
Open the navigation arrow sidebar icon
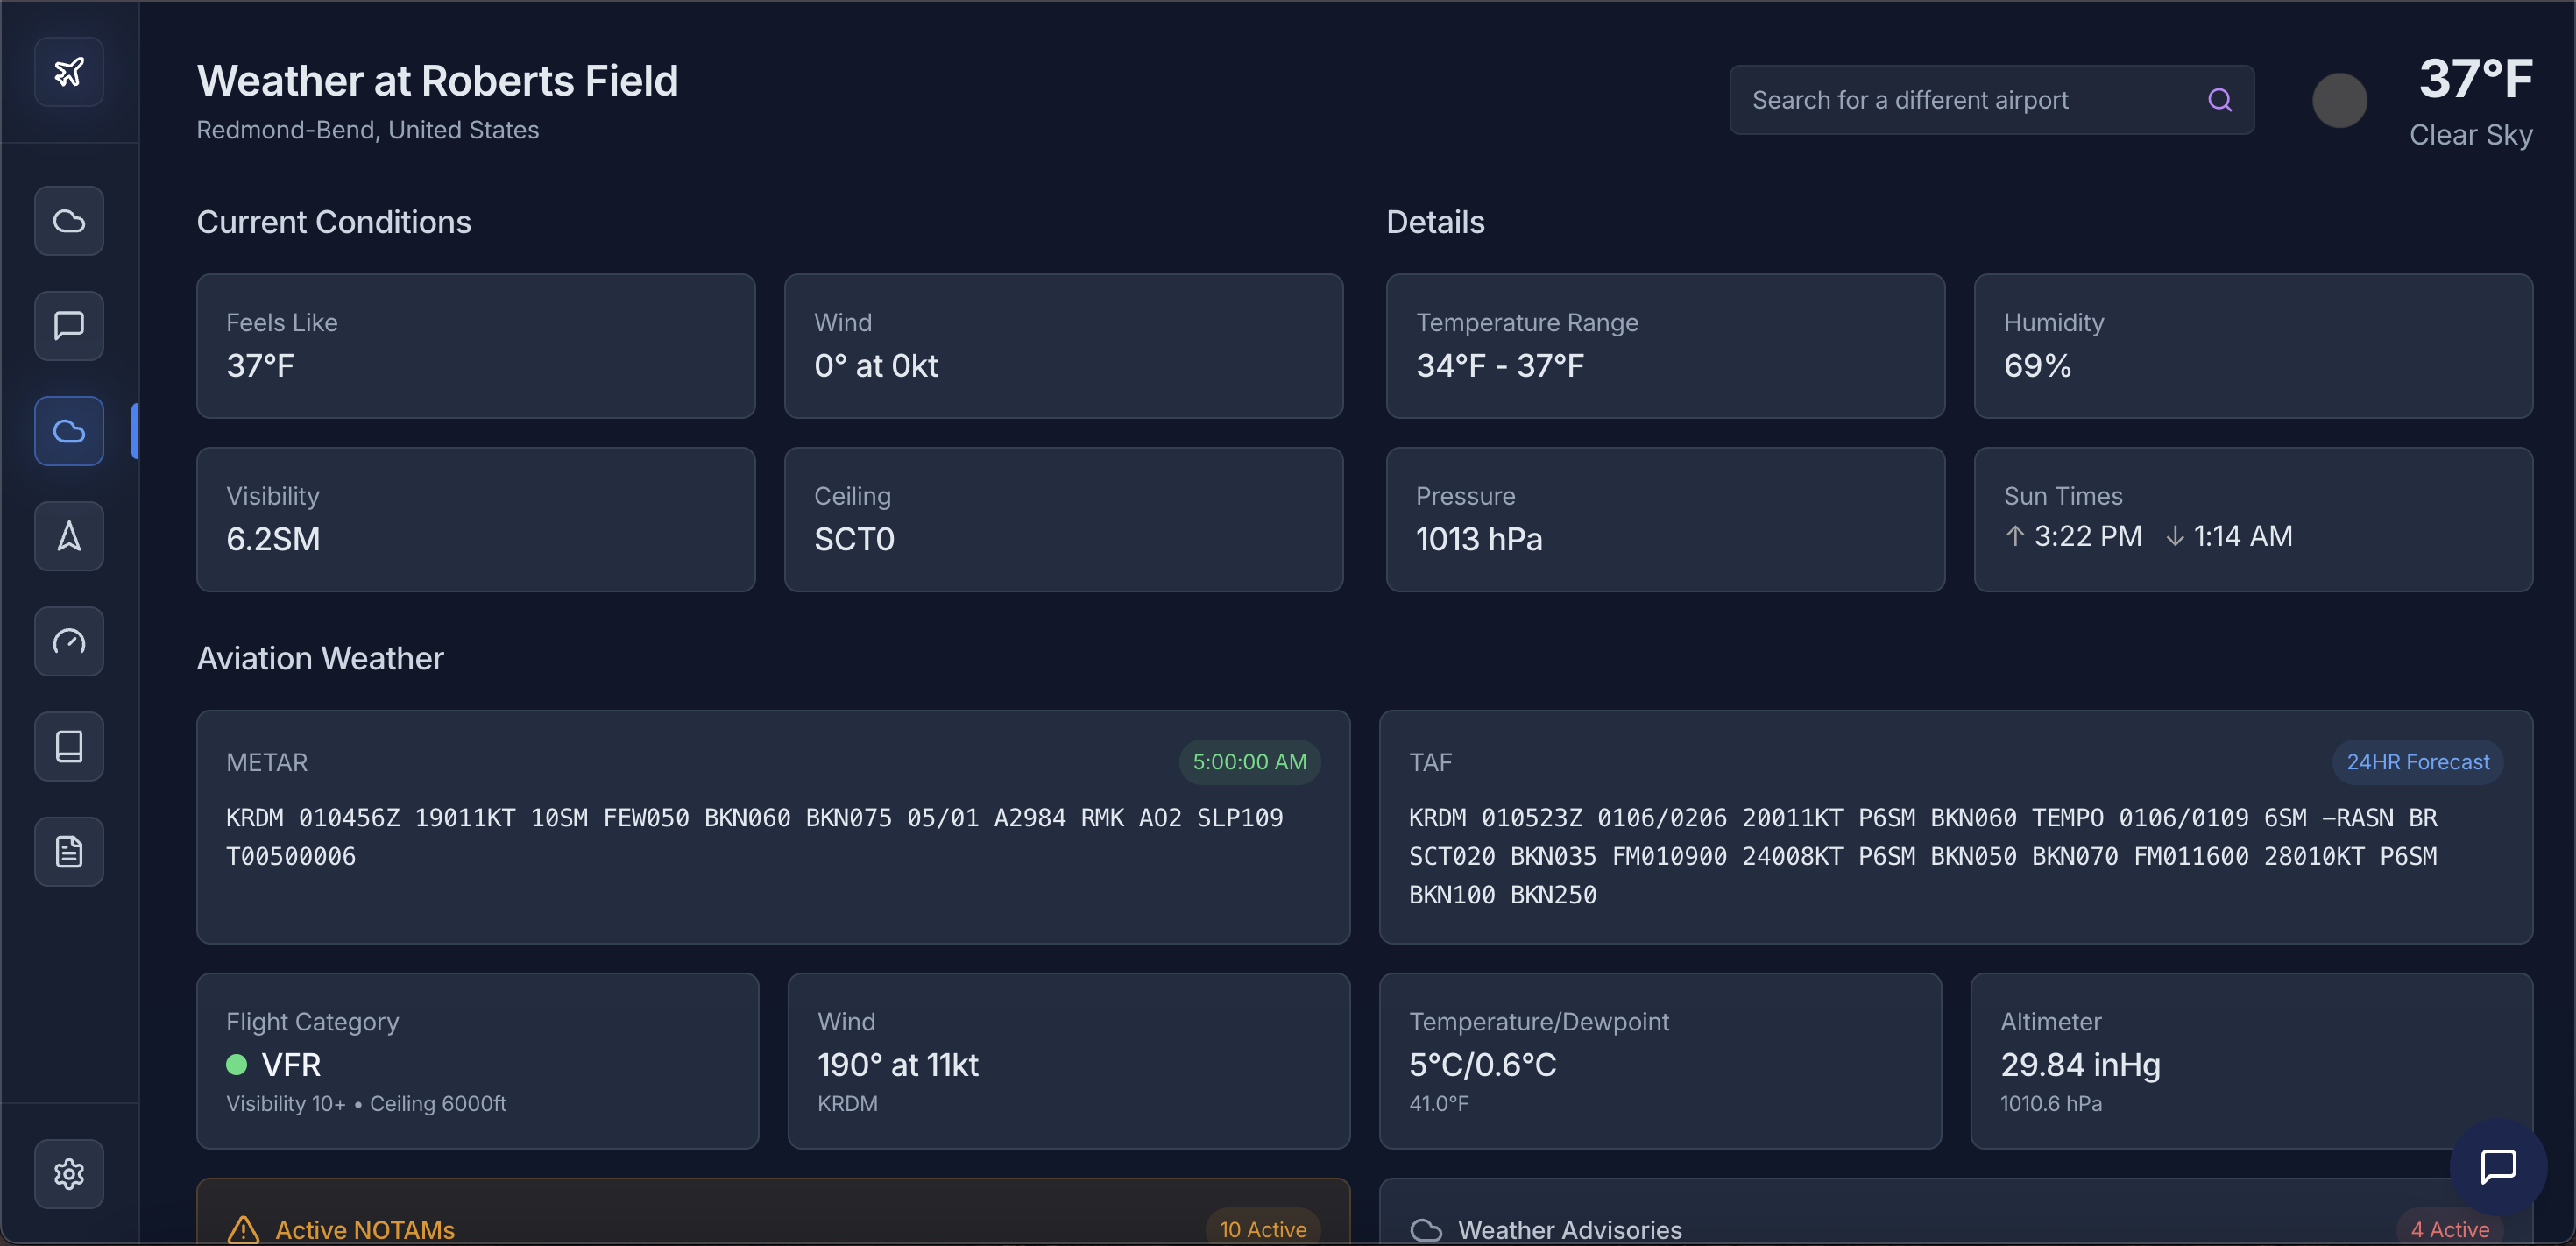coord(69,536)
